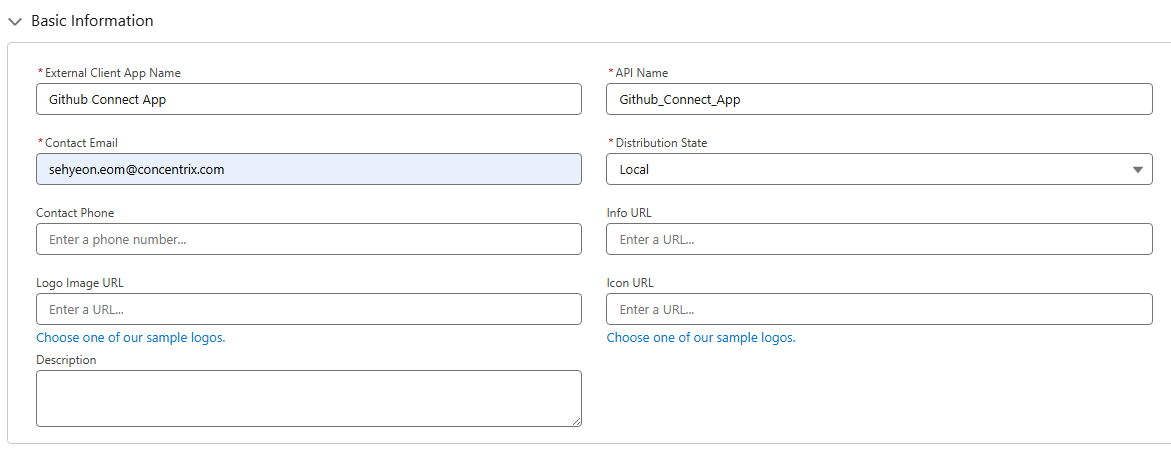Open the Distribution State combo box
1171x451 pixels.
click(868, 169)
